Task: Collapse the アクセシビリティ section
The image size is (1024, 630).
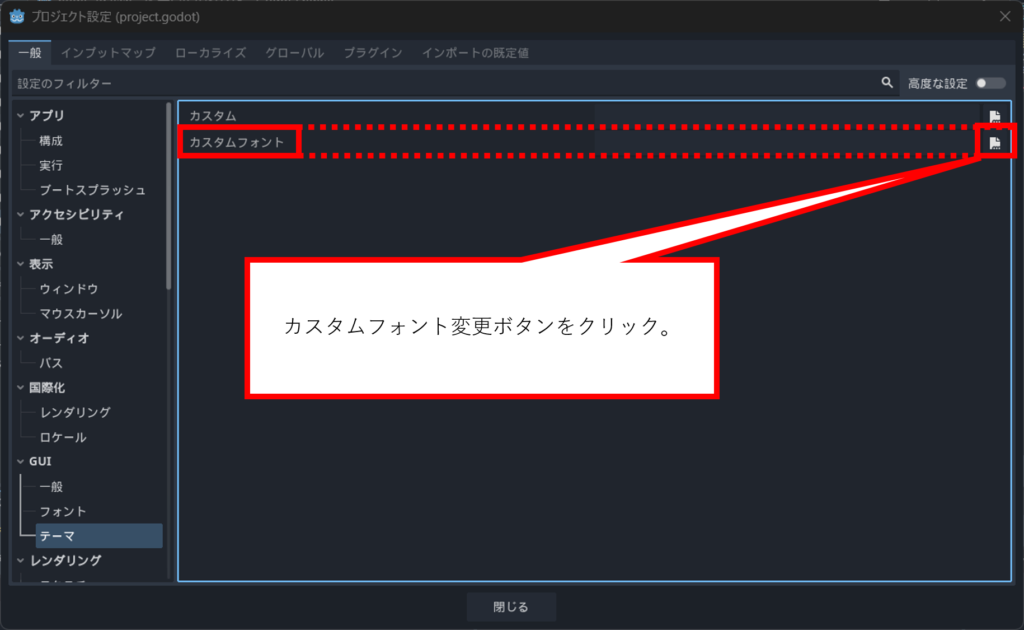Action: tap(21, 215)
